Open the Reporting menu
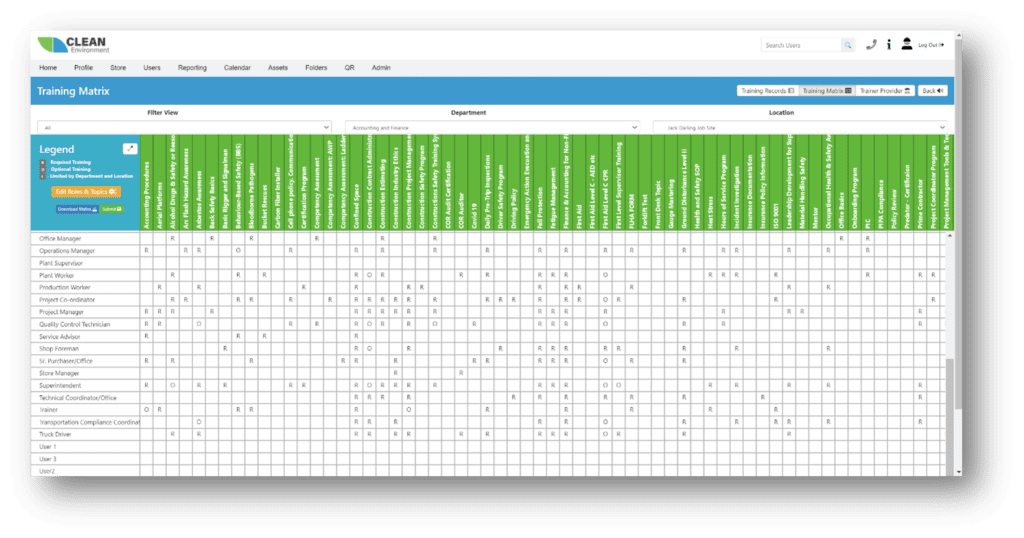Viewport: 1024px width, 538px height. 192,68
